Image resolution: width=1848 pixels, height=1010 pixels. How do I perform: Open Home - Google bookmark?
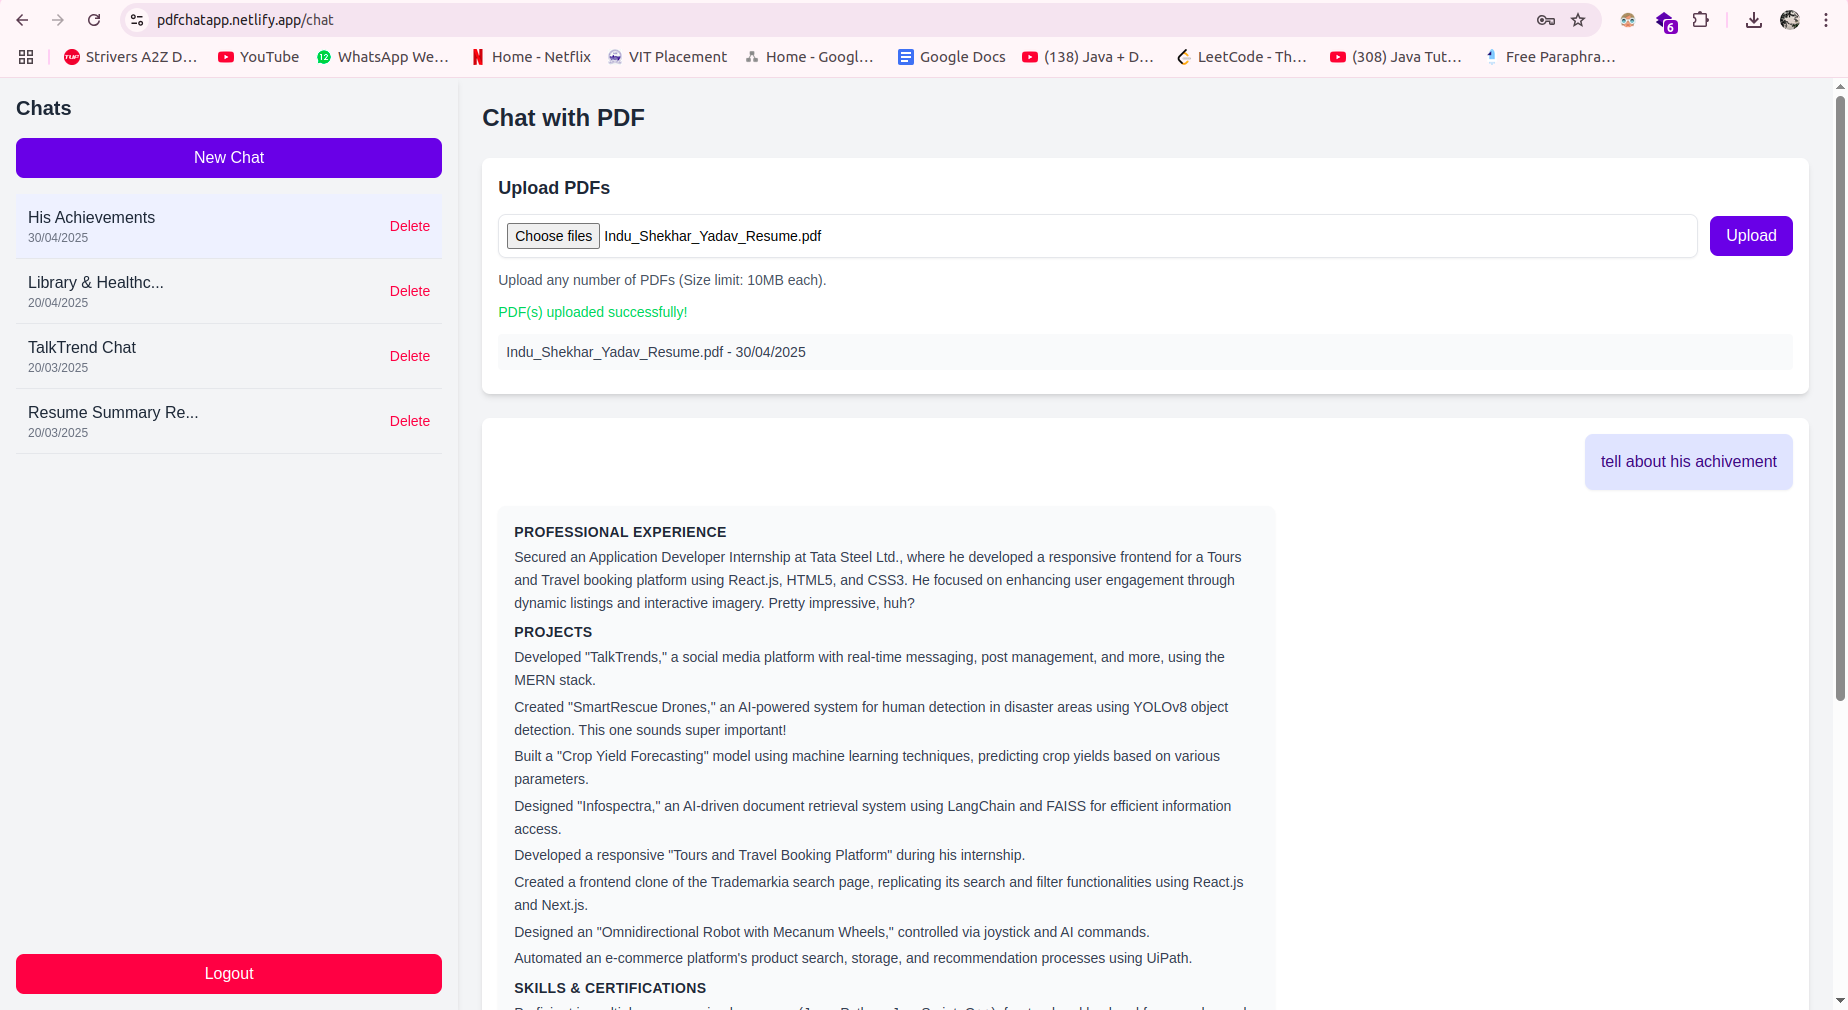pyautogui.click(x=809, y=57)
